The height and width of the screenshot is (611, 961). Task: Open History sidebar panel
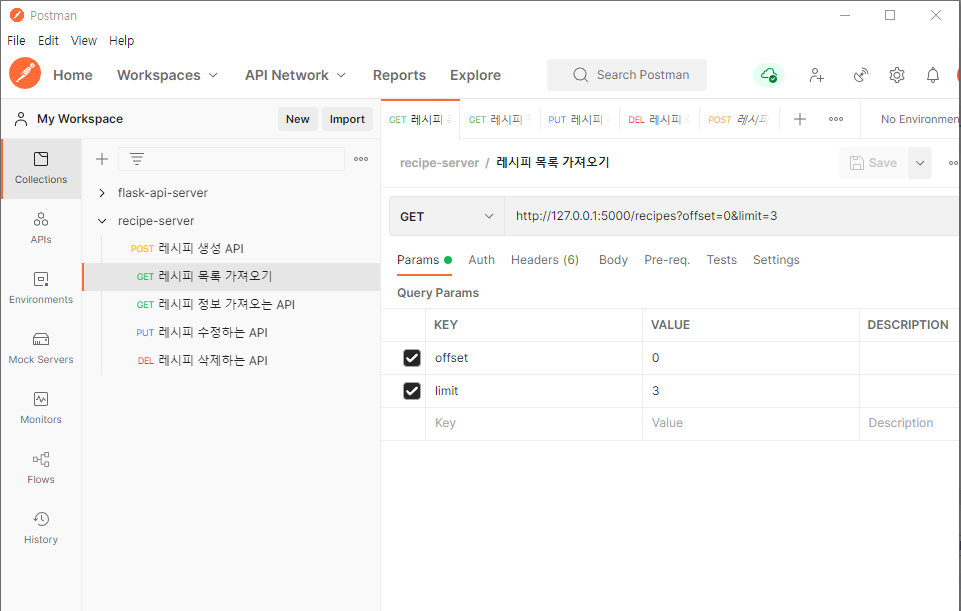click(41, 528)
